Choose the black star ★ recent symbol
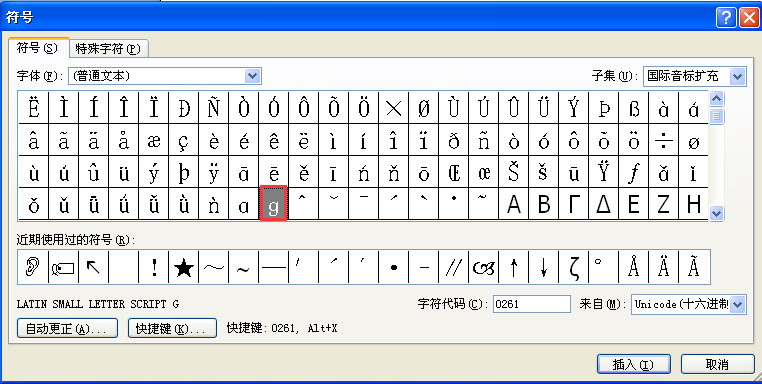 pos(184,267)
